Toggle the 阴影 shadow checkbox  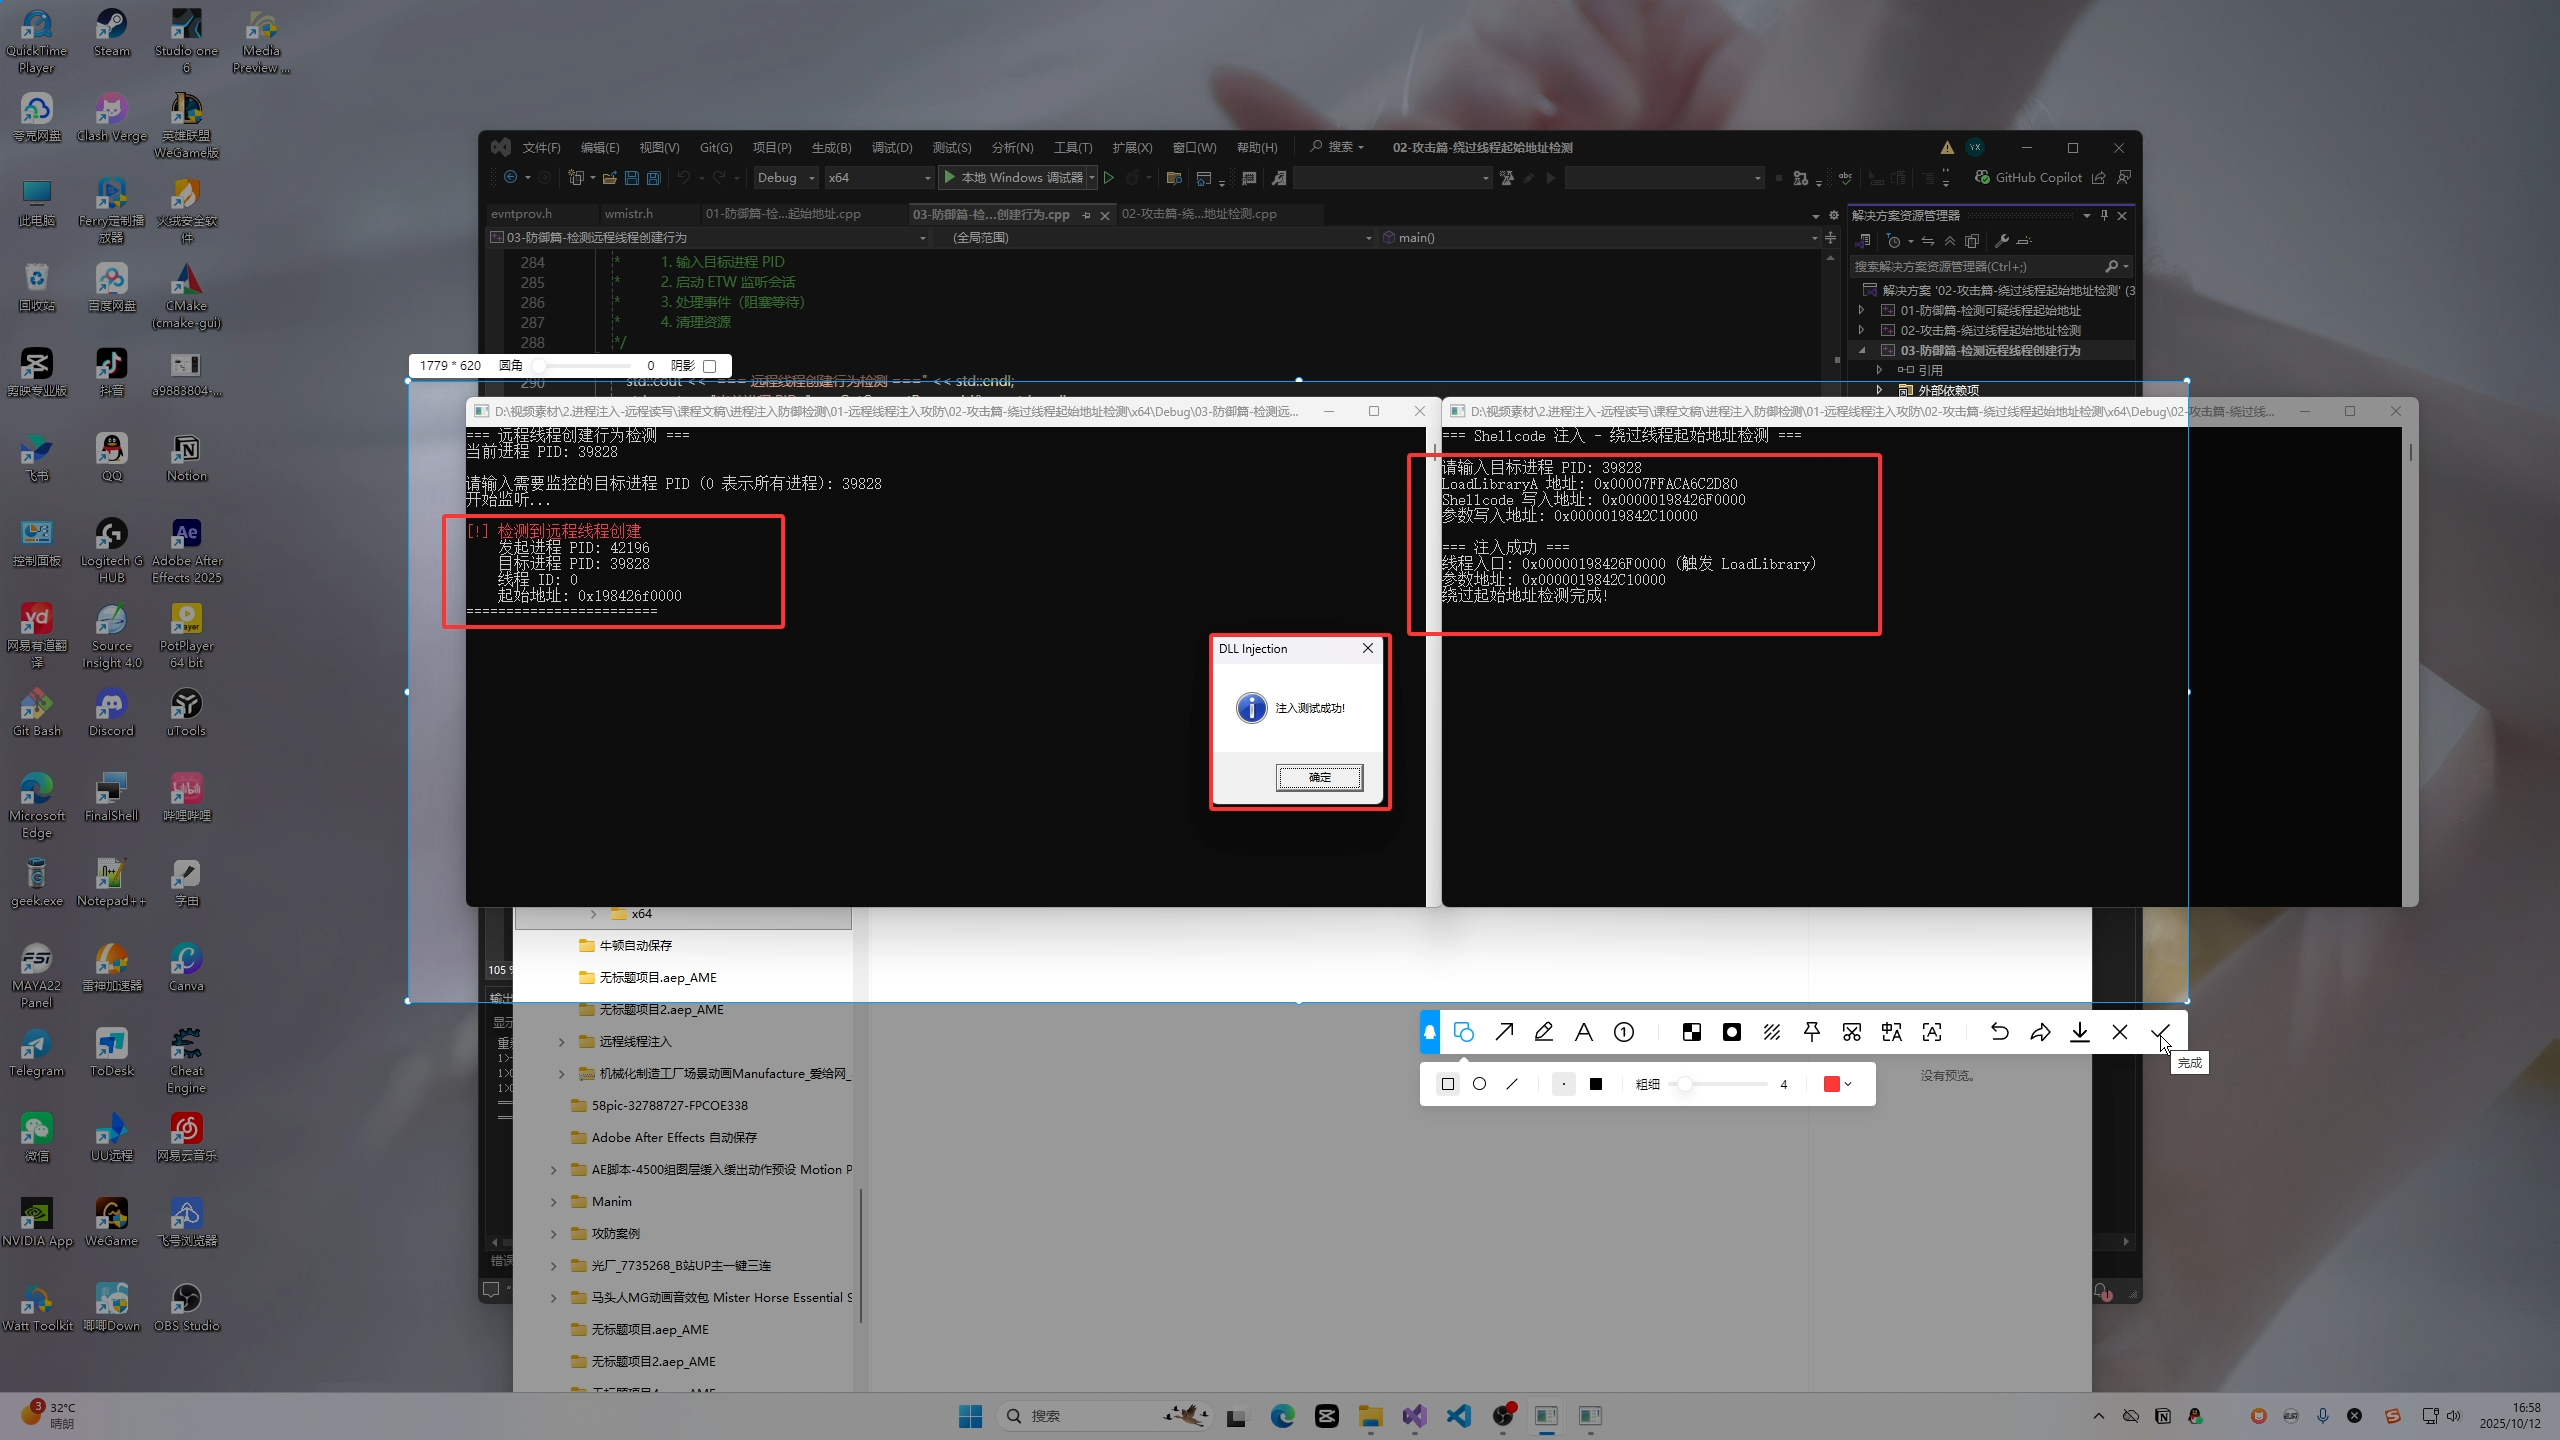[710, 366]
